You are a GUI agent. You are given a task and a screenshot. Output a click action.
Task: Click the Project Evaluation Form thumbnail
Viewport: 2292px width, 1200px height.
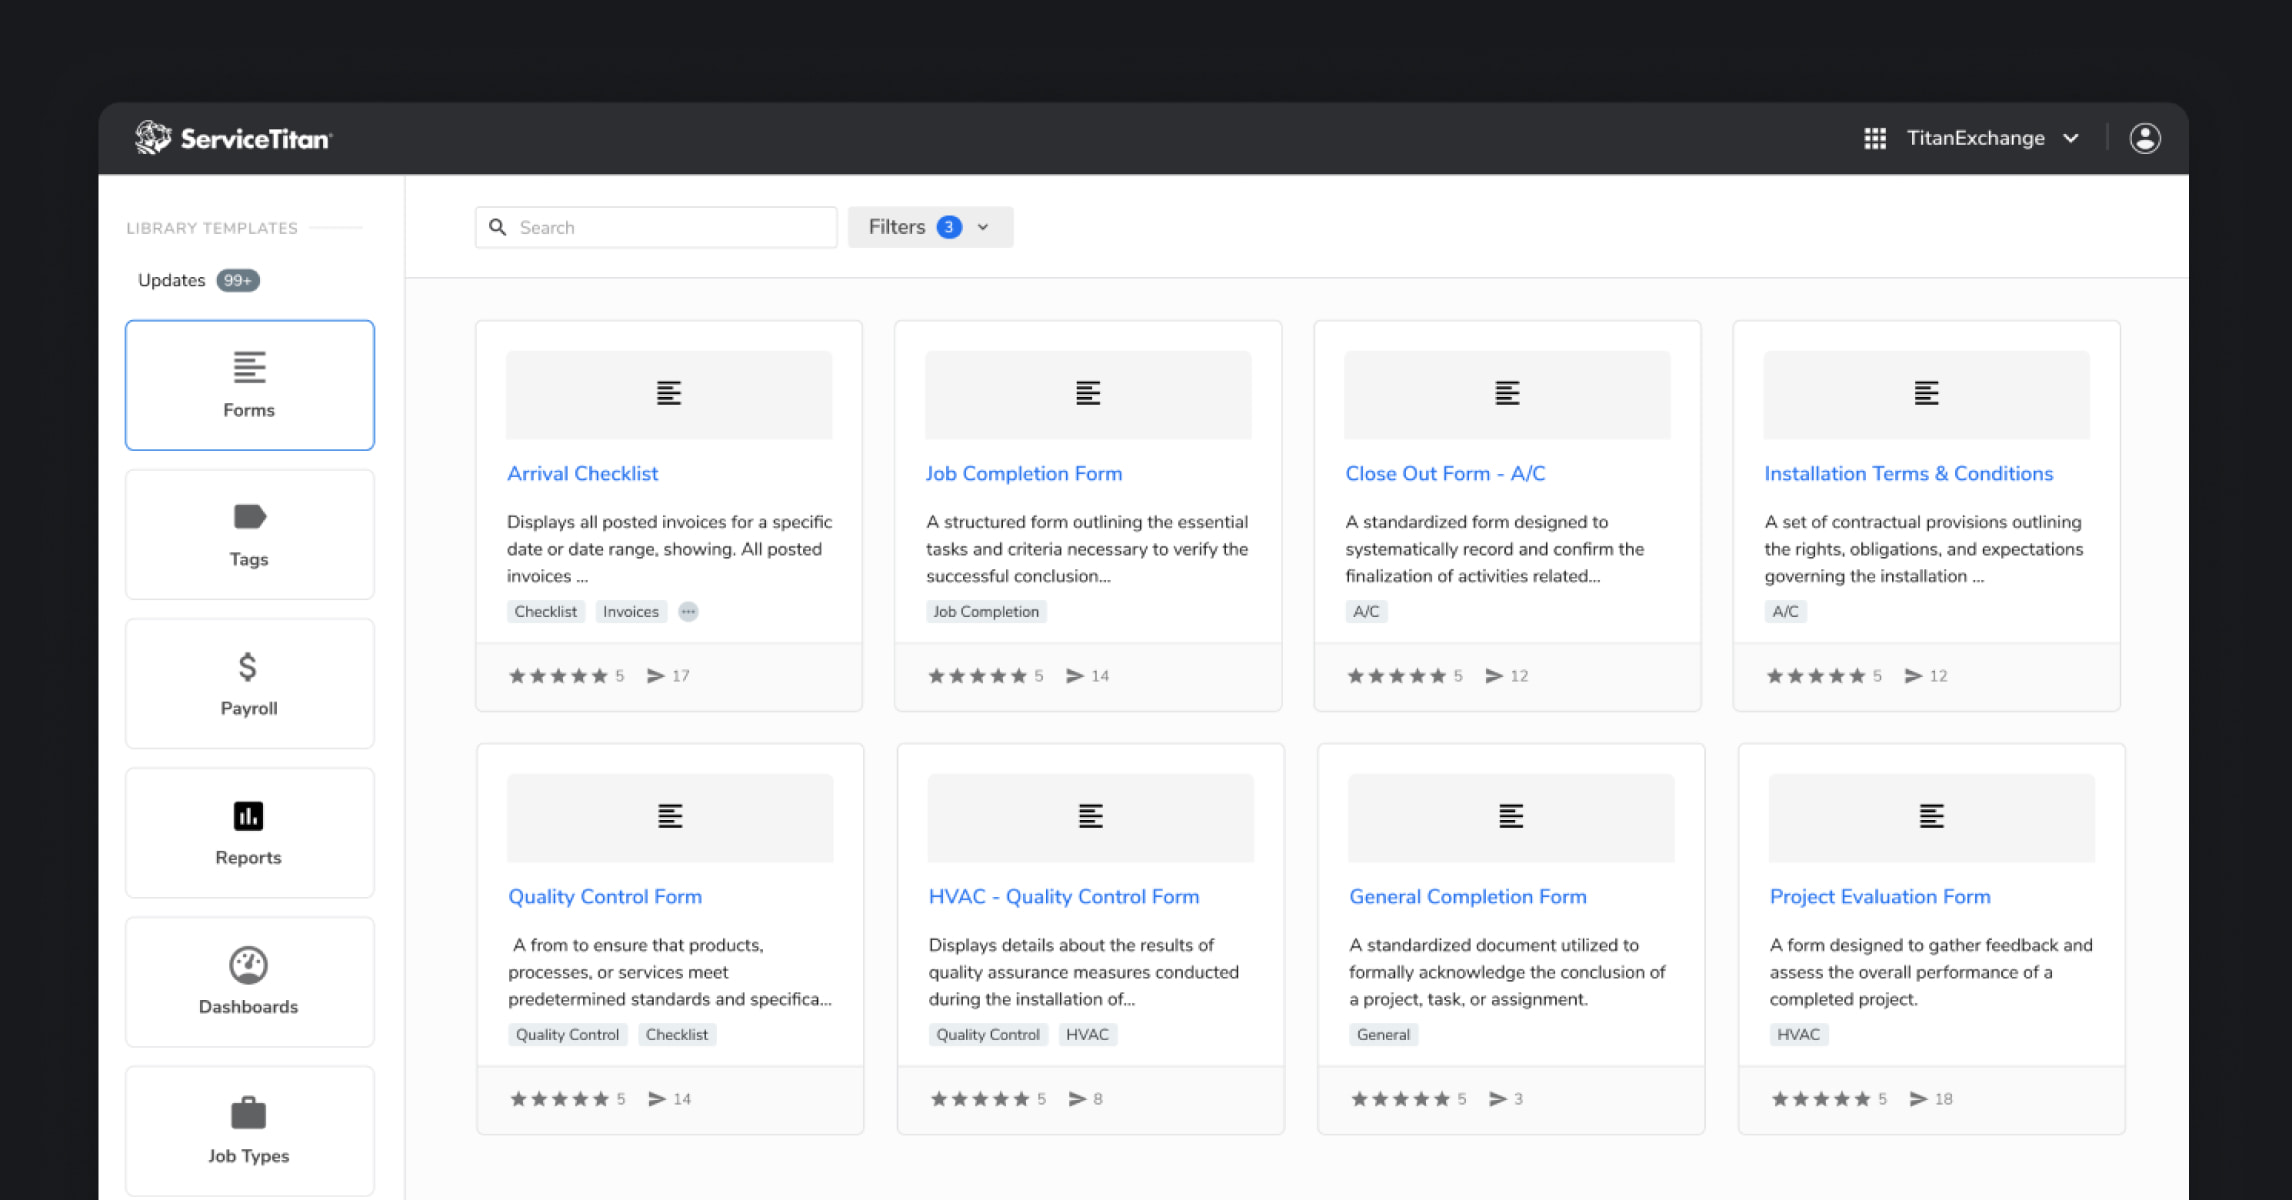[x=1931, y=817]
